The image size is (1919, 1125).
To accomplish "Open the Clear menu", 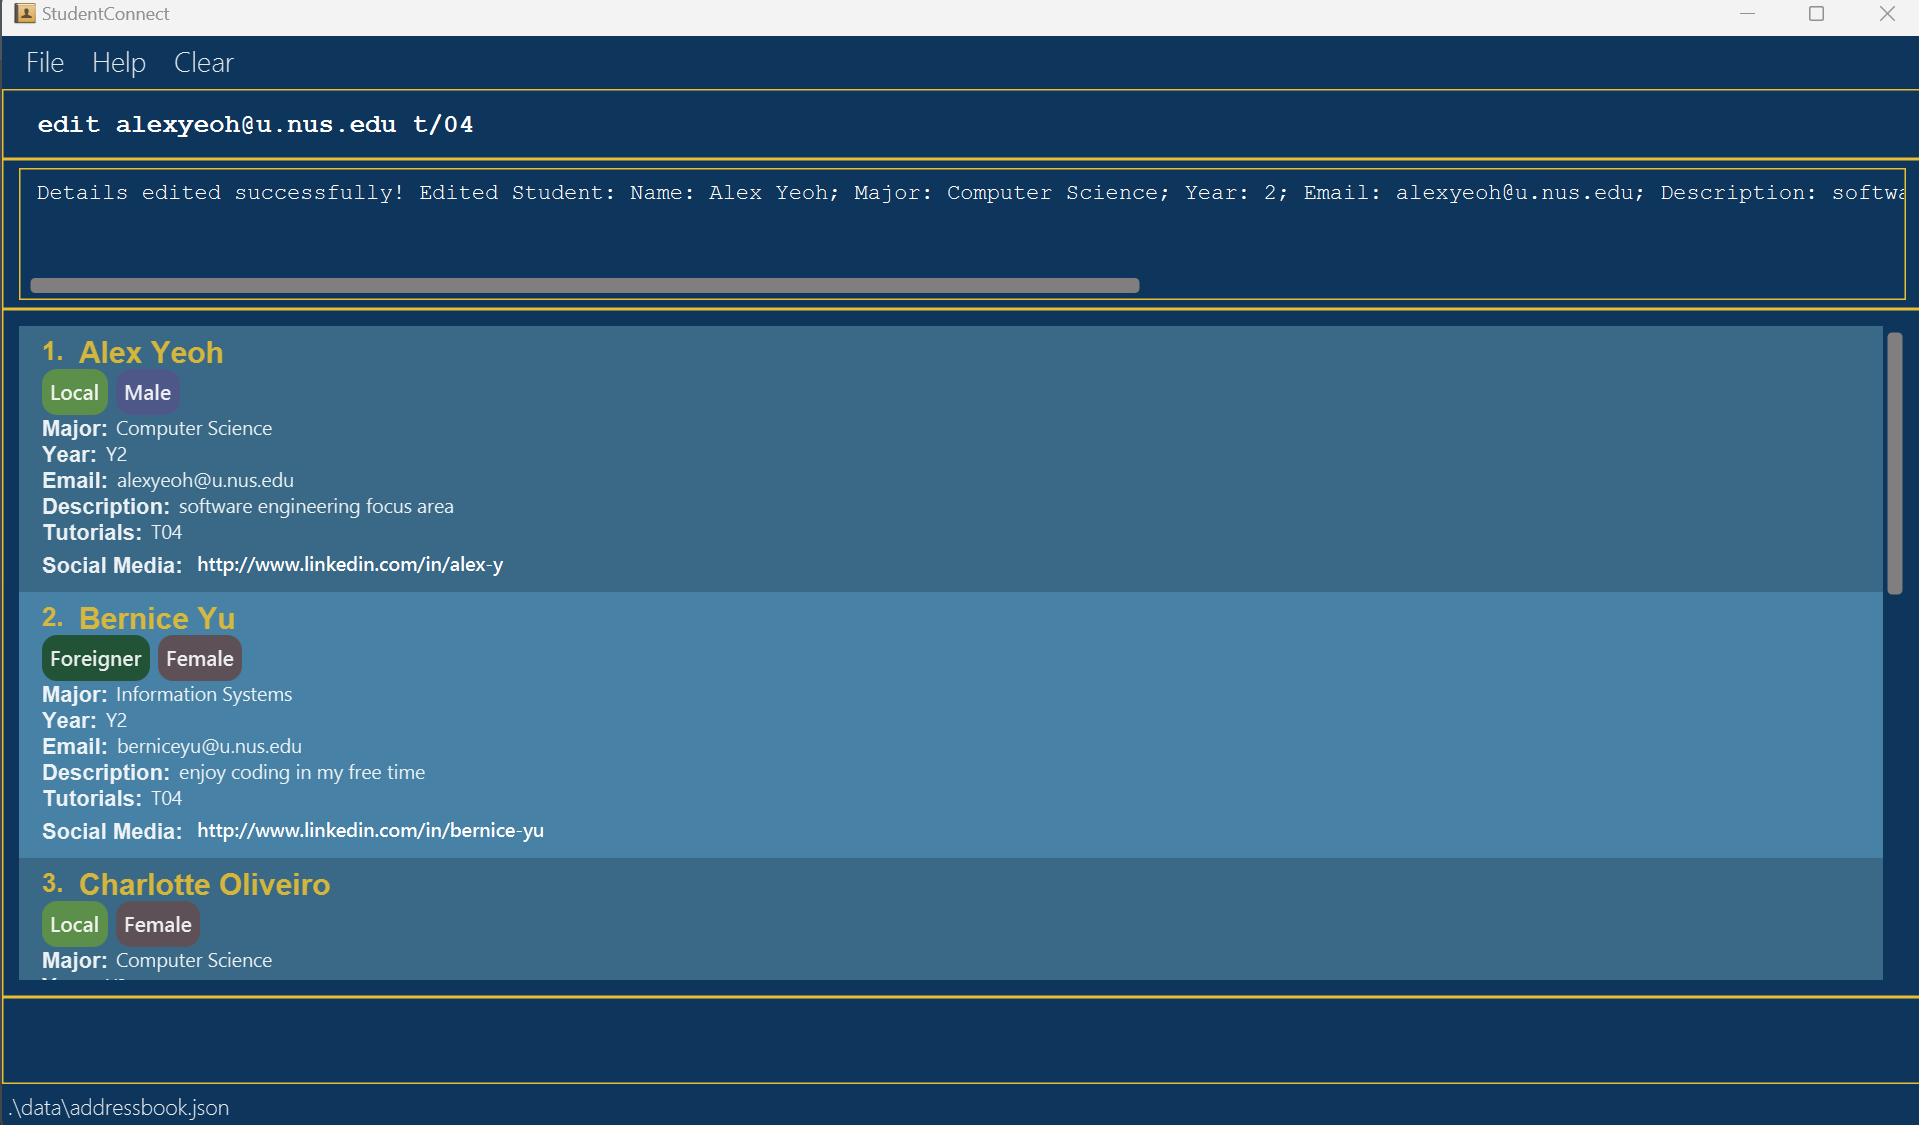I will 203,63.
